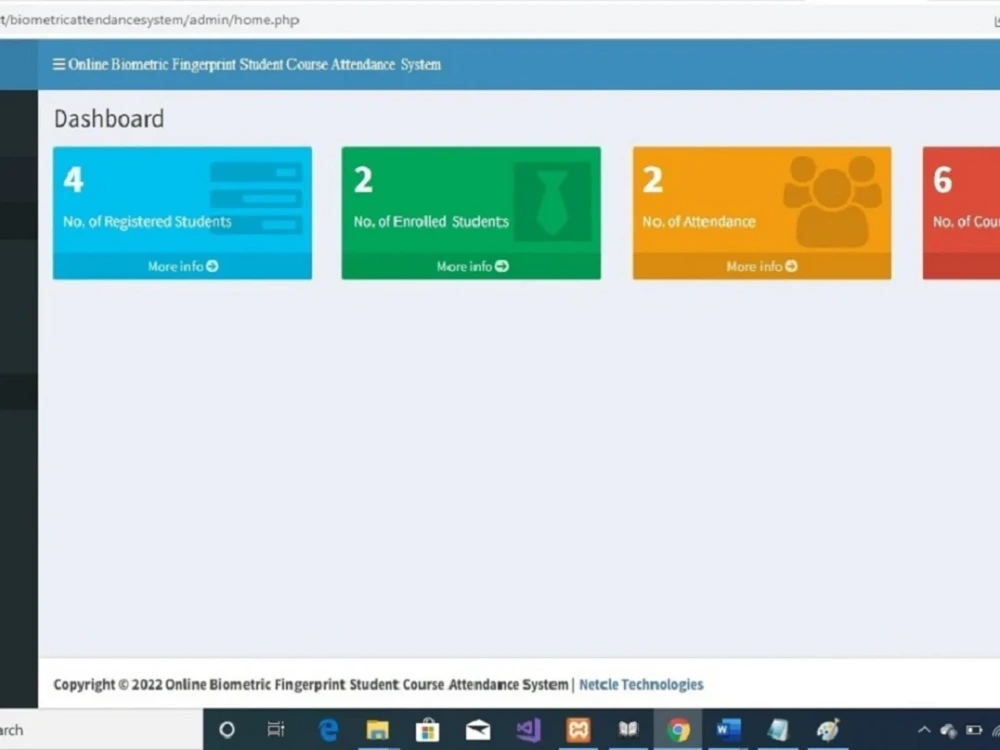This screenshot has height=750, width=1000.
Task: Click the browser address bar showing home.php
Action: point(150,18)
